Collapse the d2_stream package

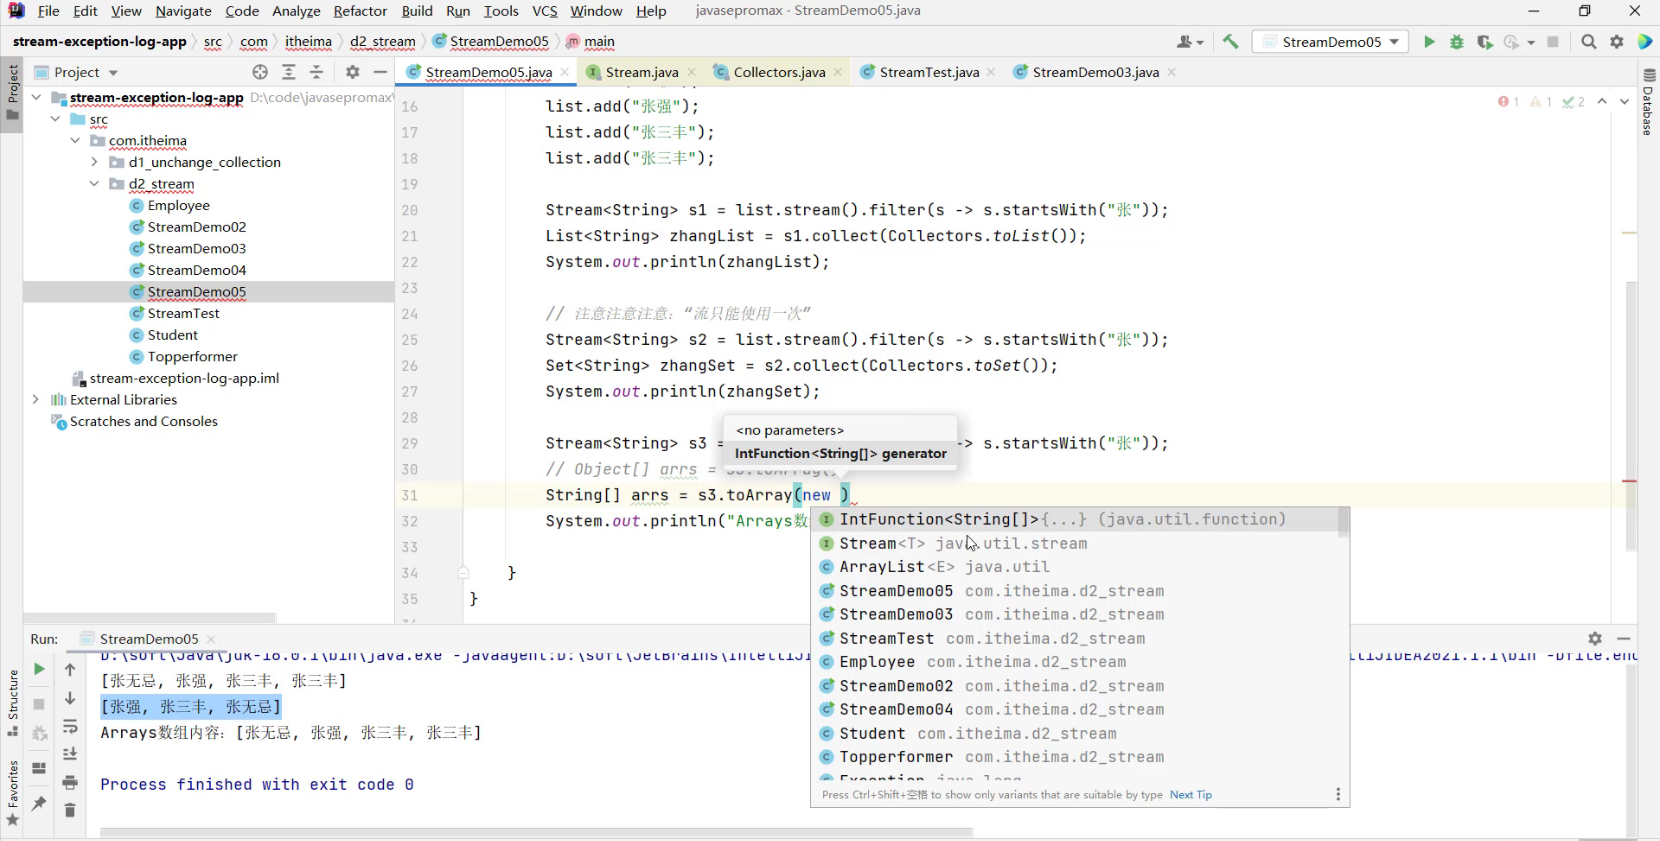pyautogui.click(x=95, y=184)
